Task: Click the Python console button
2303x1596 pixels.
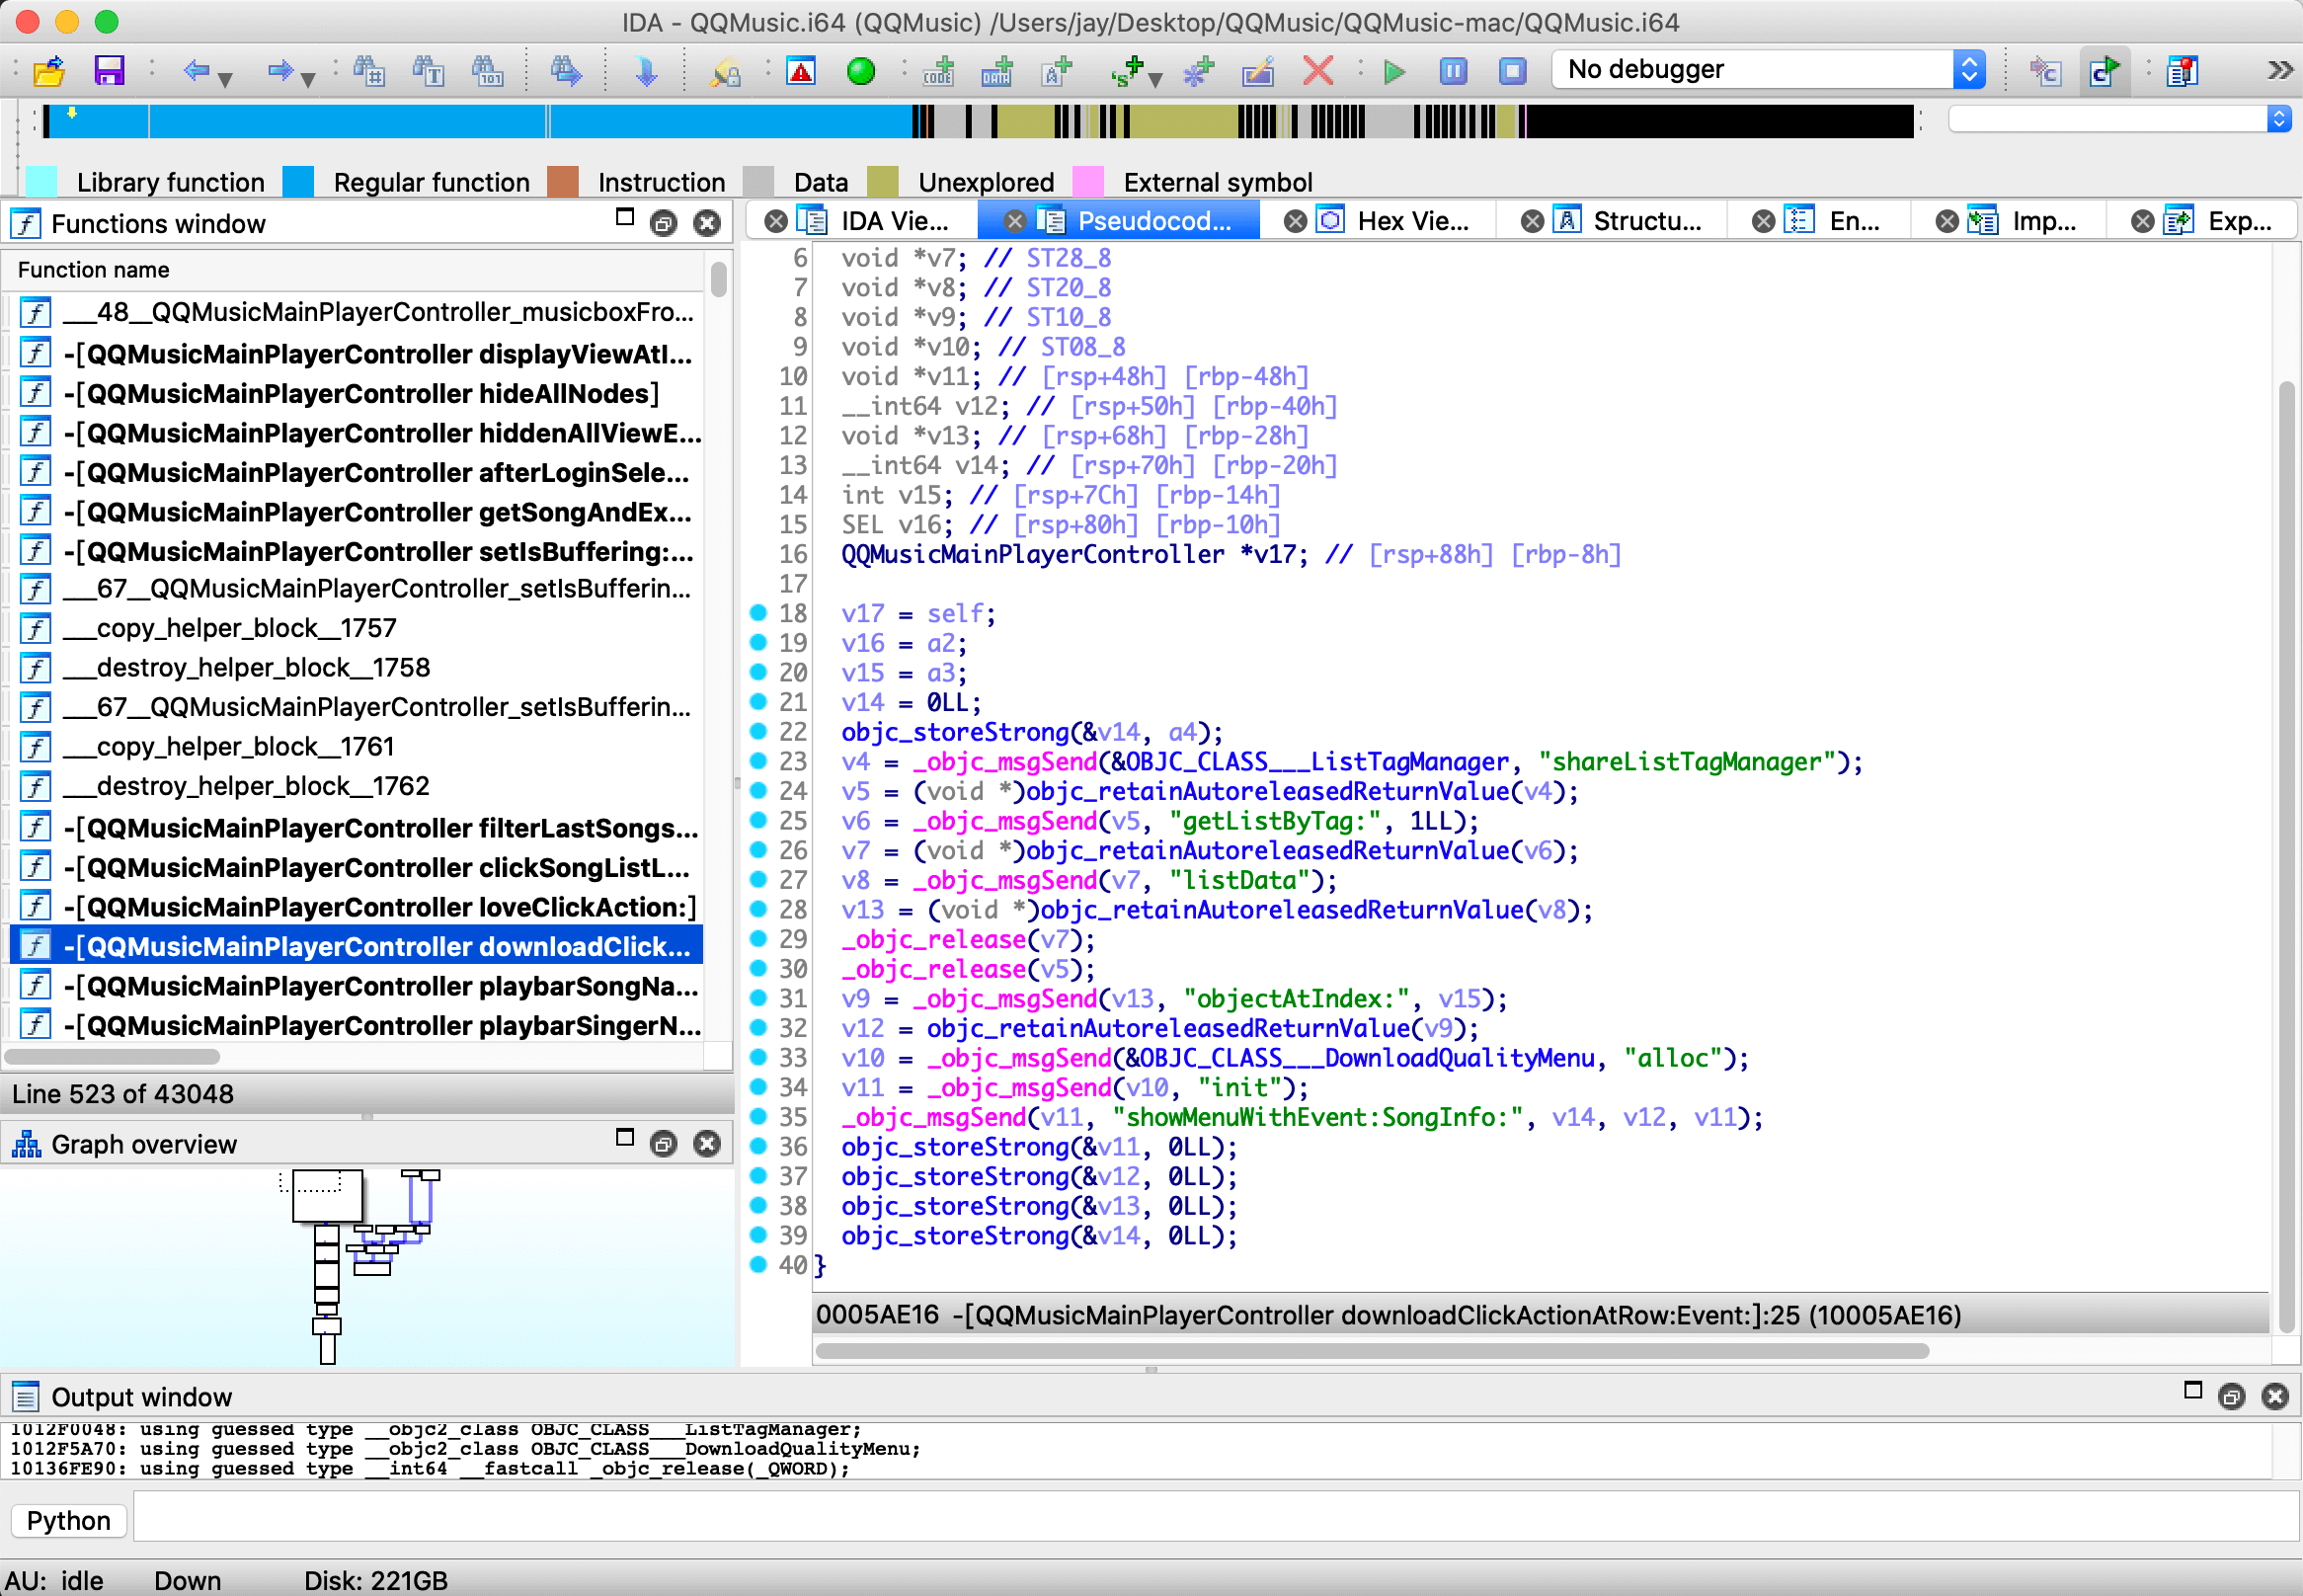Action: click(x=68, y=1520)
